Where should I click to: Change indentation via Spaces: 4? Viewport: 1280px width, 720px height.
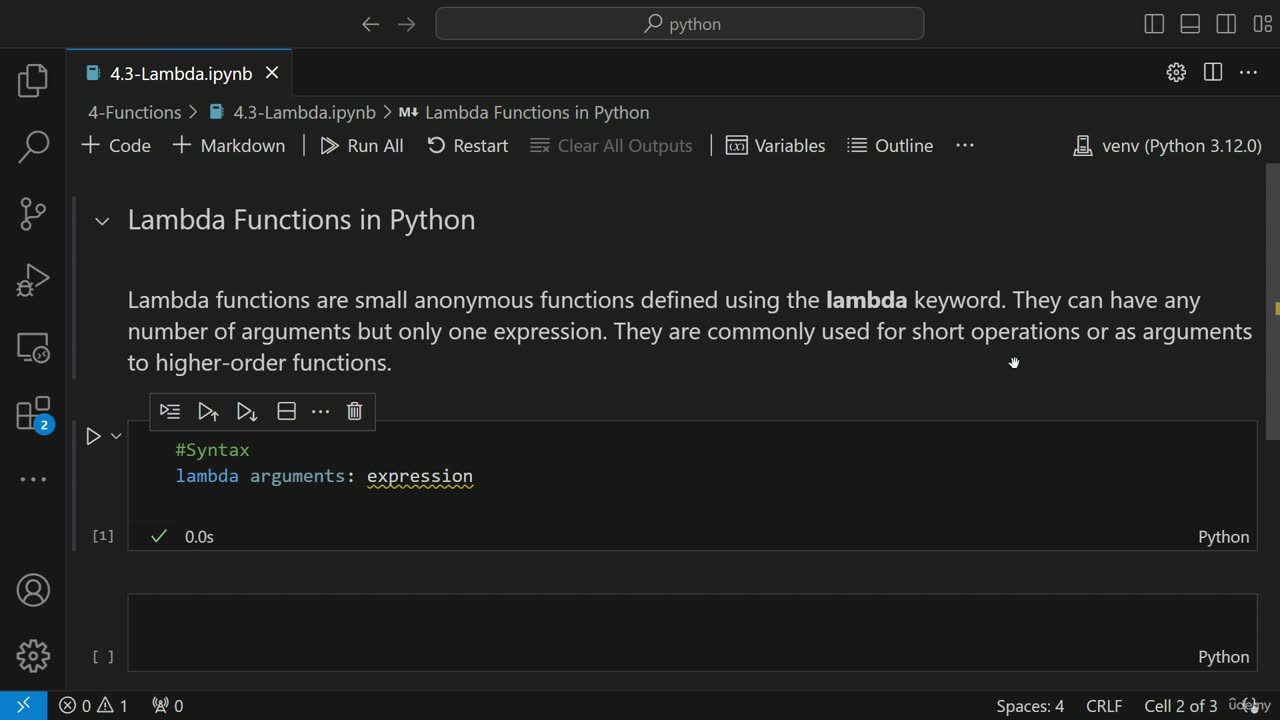(1030, 705)
